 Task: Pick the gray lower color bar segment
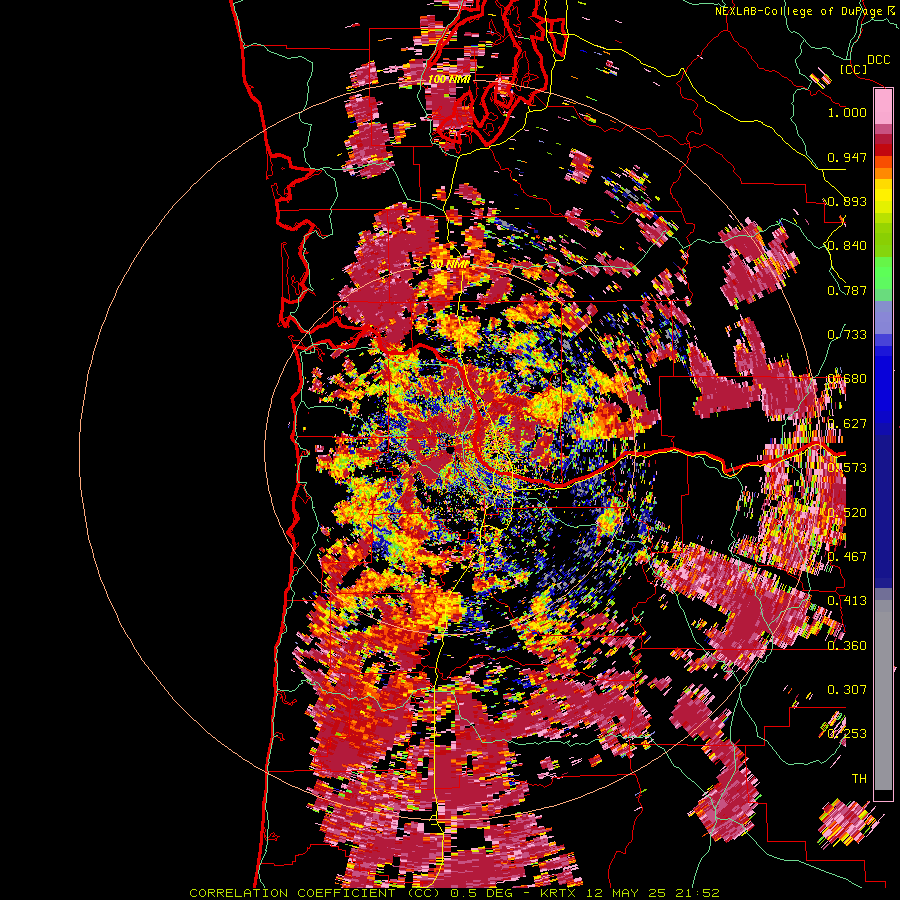[883, 695]
